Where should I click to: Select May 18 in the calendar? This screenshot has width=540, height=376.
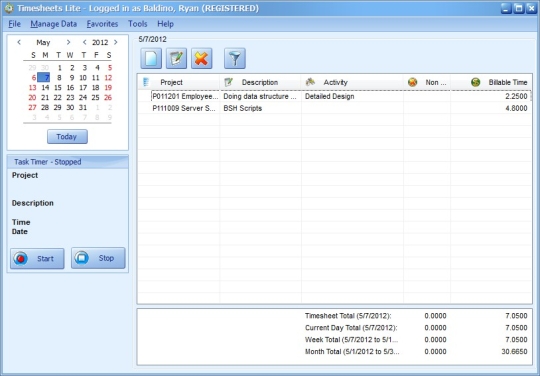coord(95,87)
